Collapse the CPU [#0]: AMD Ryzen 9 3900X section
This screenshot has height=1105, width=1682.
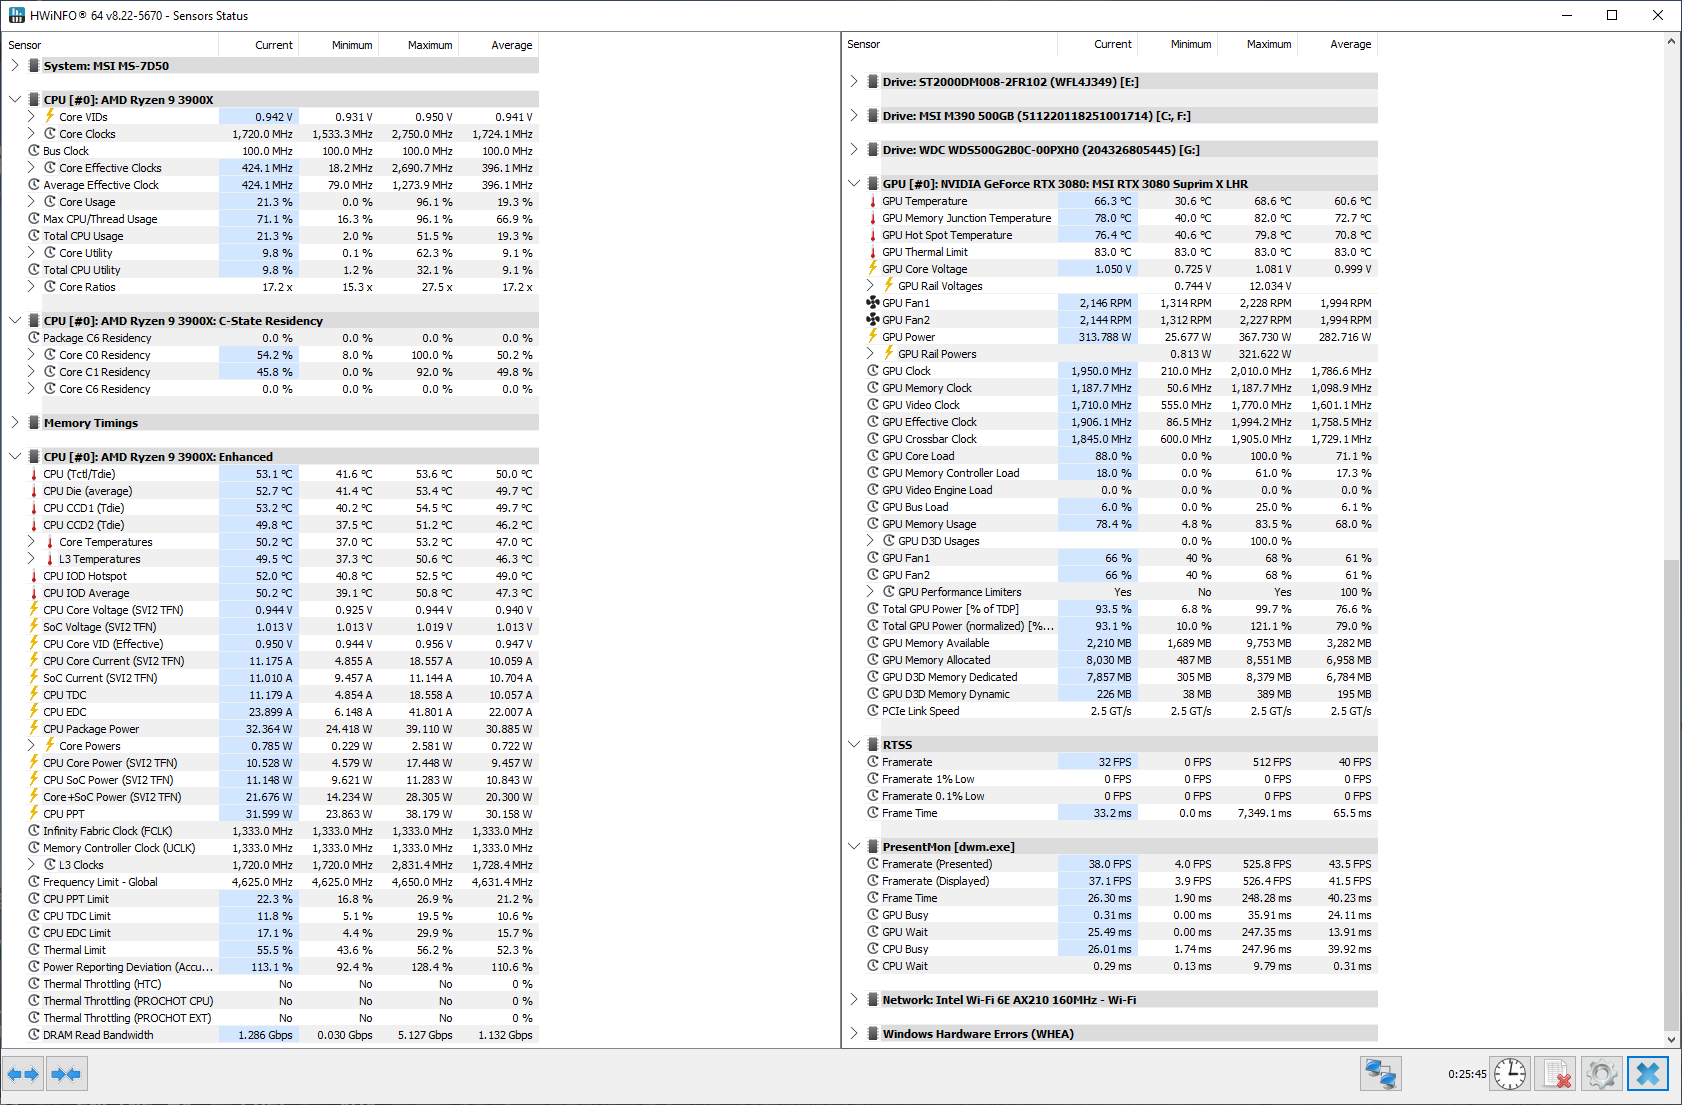coord(15,100)
